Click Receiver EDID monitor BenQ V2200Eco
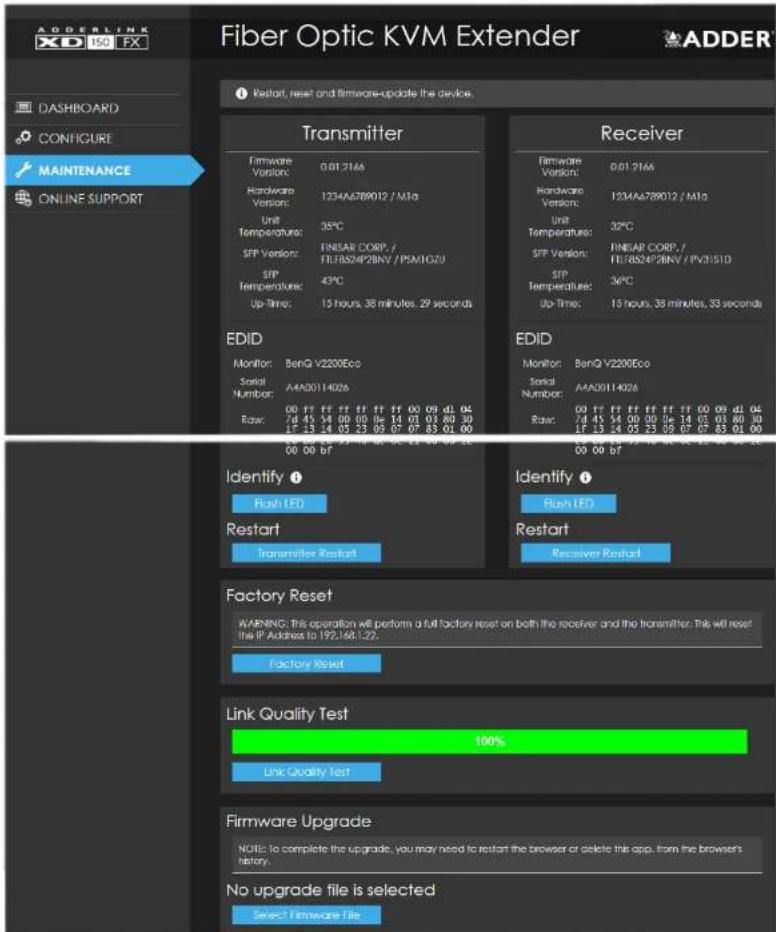Image resolution: width=776 pixels, height=932 pixels. (x=612, y=363)
